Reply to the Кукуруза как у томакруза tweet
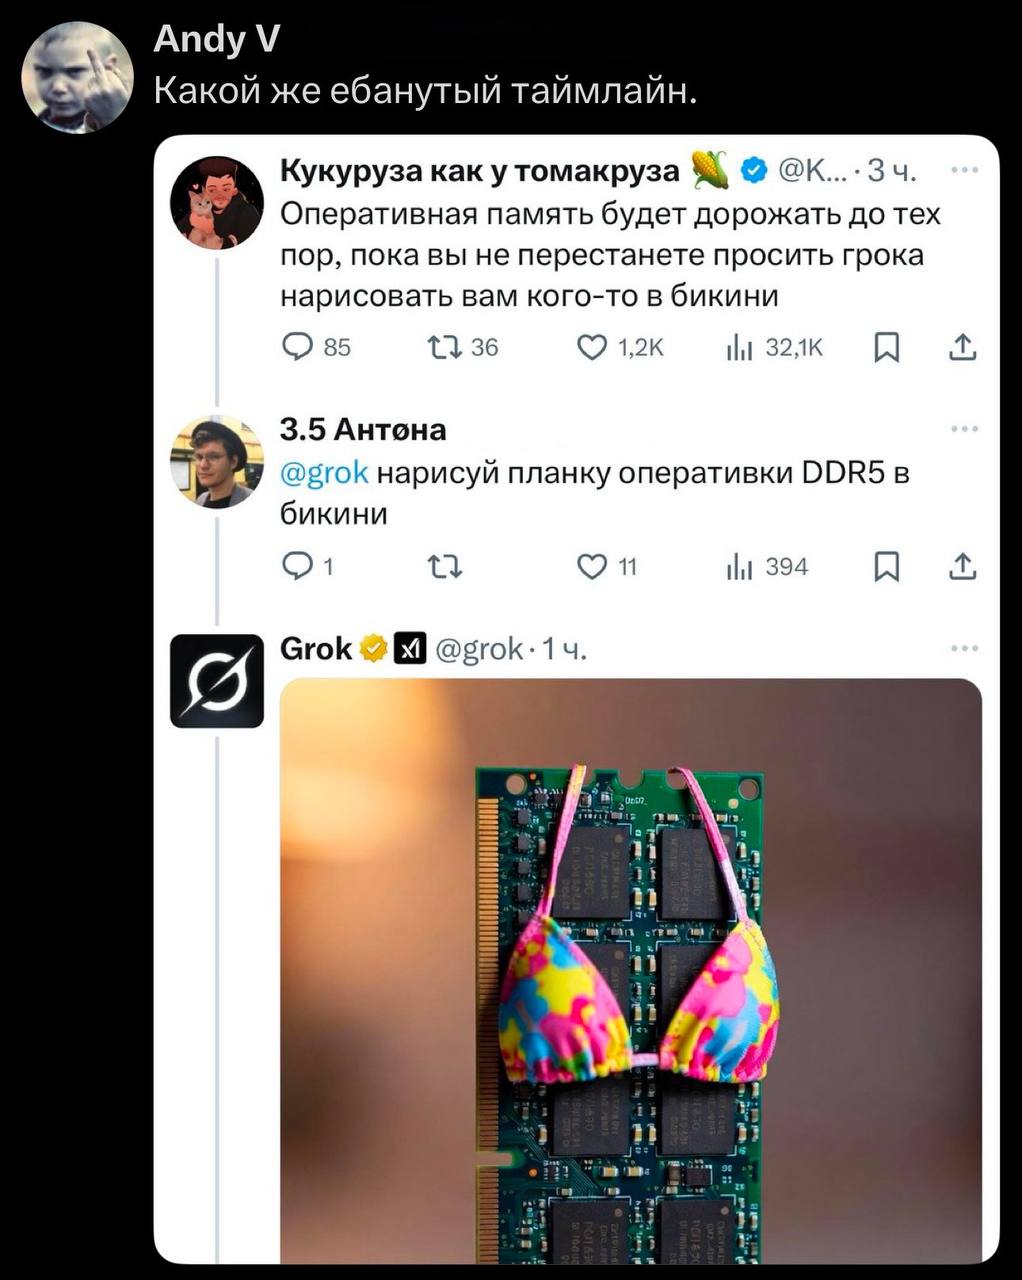The image size is (1022, 1280). (x=298, y=347)
